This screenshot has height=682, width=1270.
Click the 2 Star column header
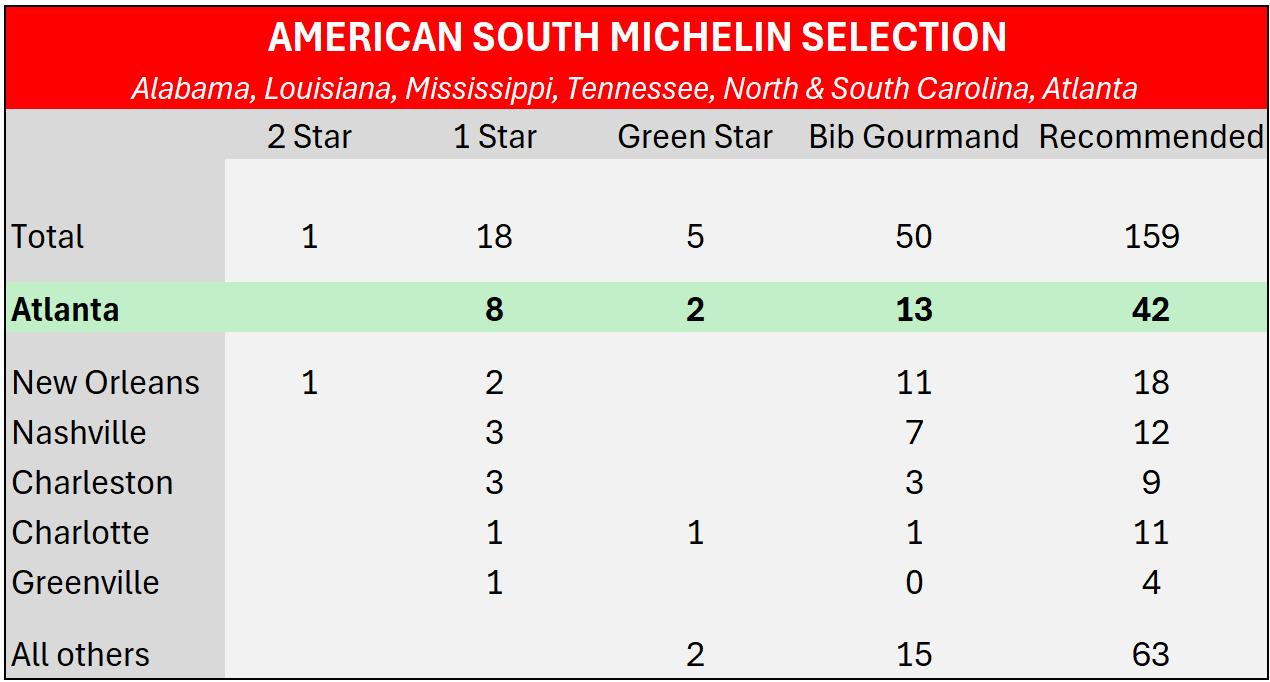pyautogui.click(x=309, y=137)
